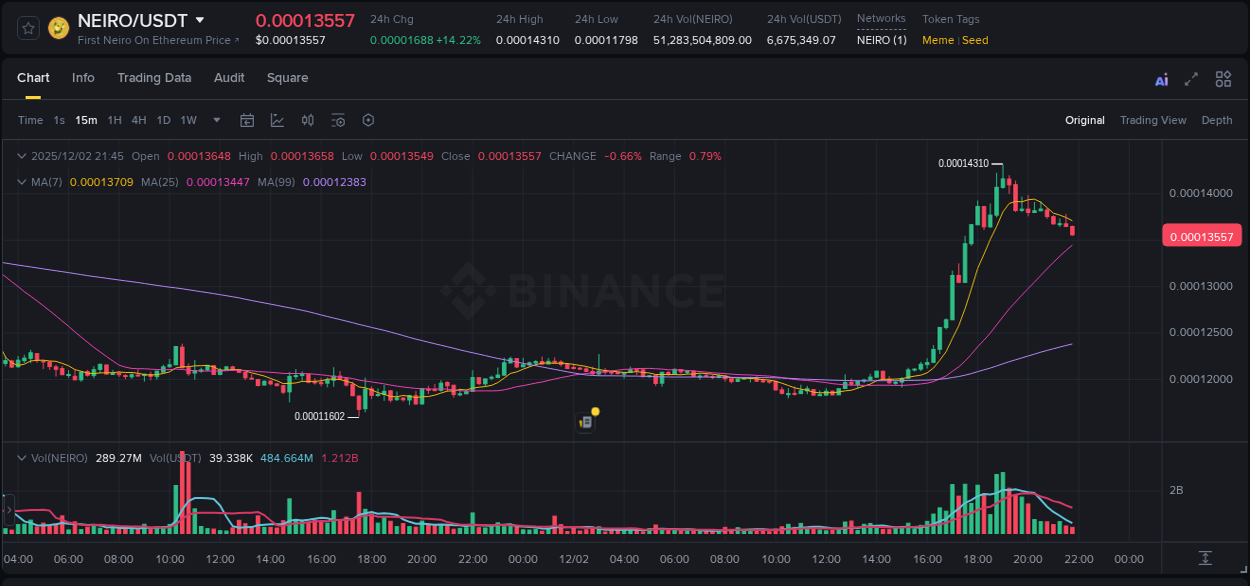Open the date range calendar icon

[247, 119]
